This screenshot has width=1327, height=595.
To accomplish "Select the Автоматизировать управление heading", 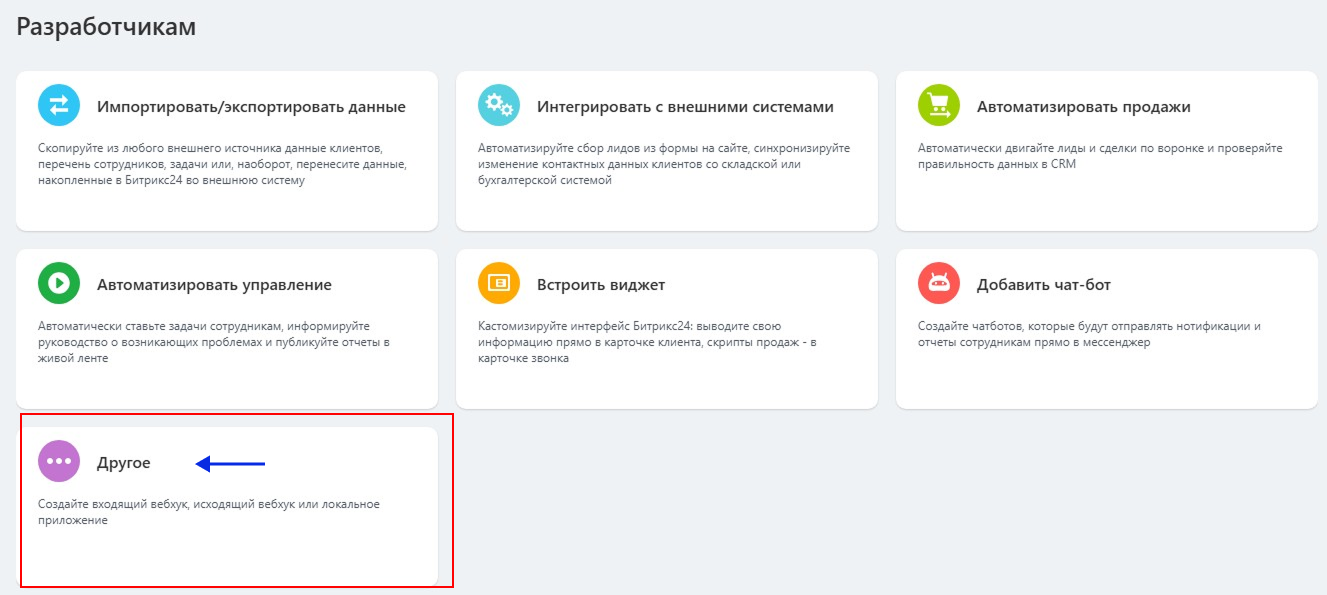I will point(214,285).
